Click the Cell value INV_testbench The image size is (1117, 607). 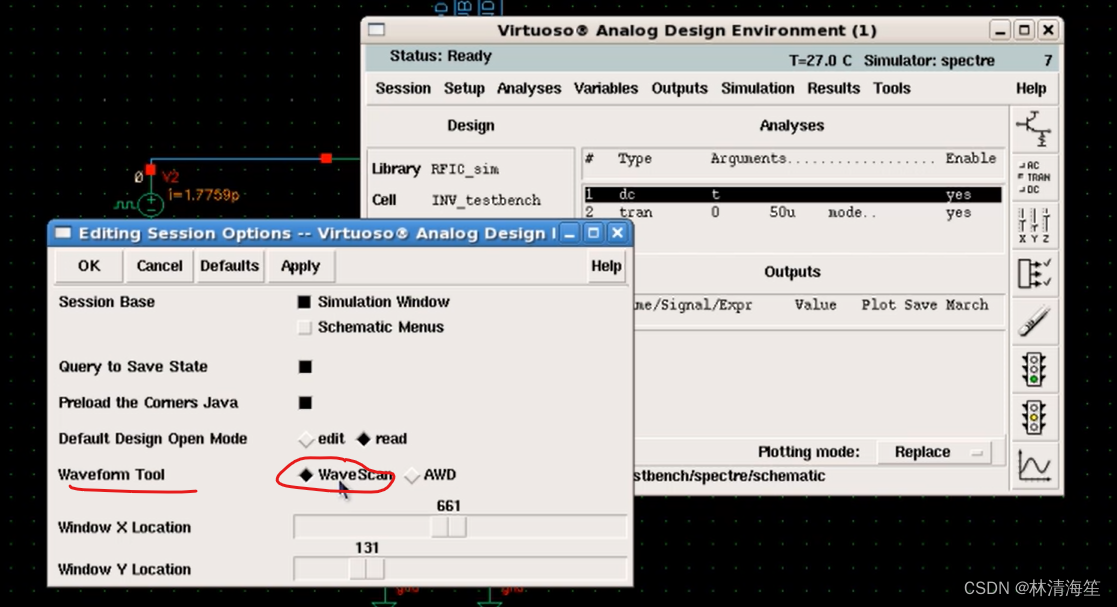coord(486,200)
